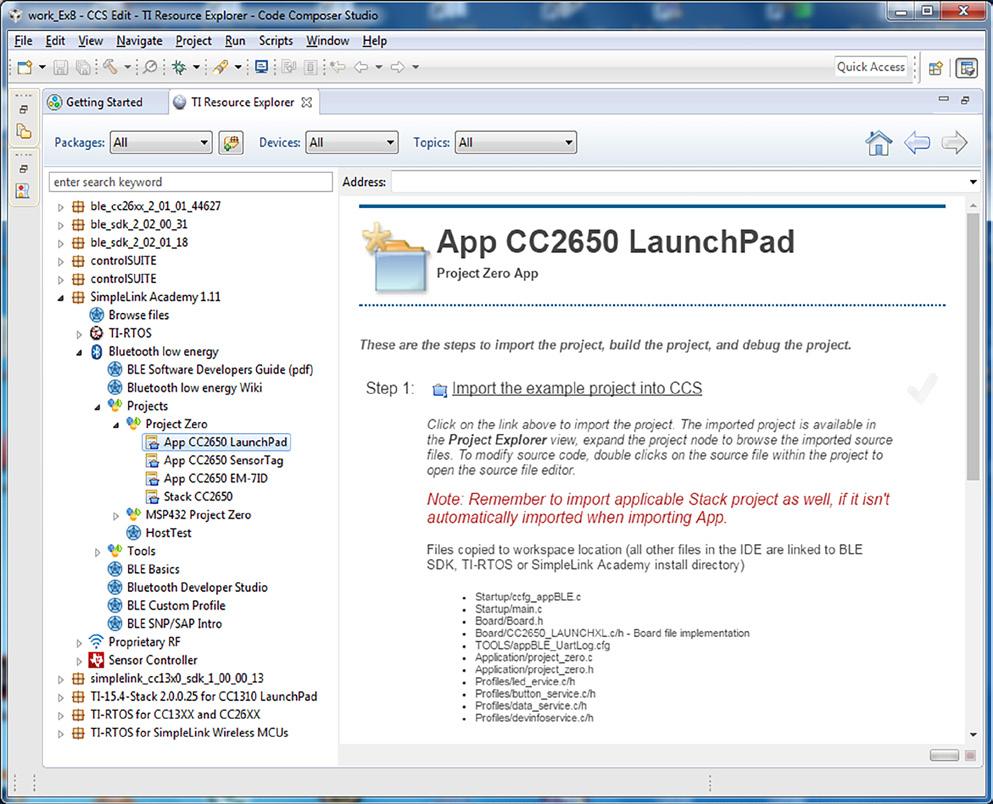
Task: Open the lower left sidebar view icon
Action: (x=23, y=190)
